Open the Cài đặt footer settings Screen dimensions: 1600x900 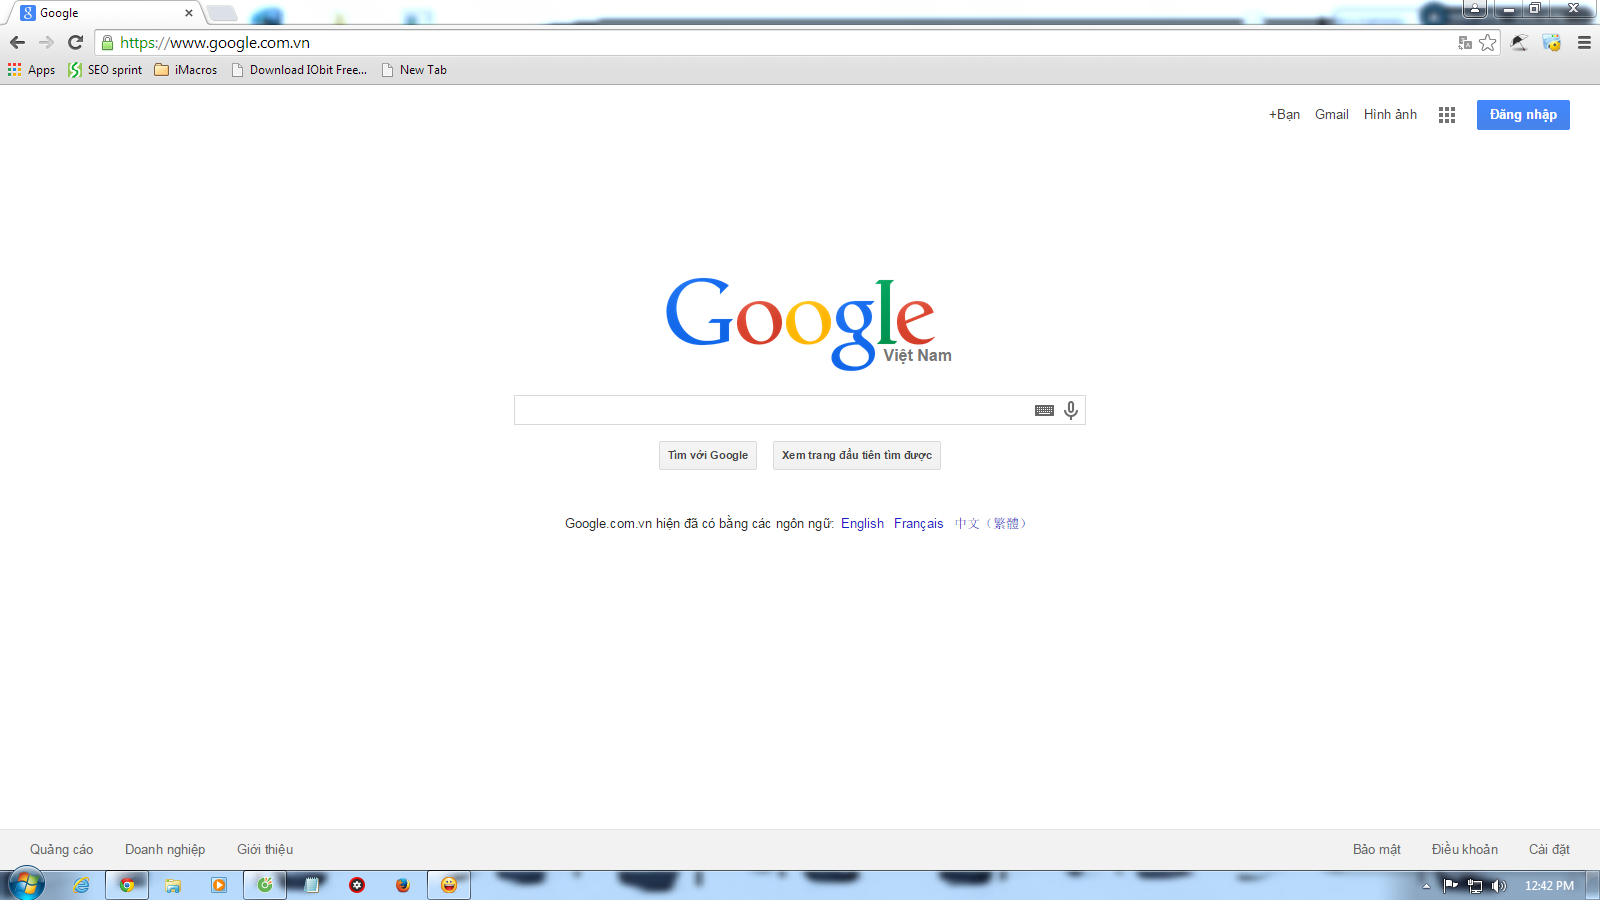coord(1549,849)
